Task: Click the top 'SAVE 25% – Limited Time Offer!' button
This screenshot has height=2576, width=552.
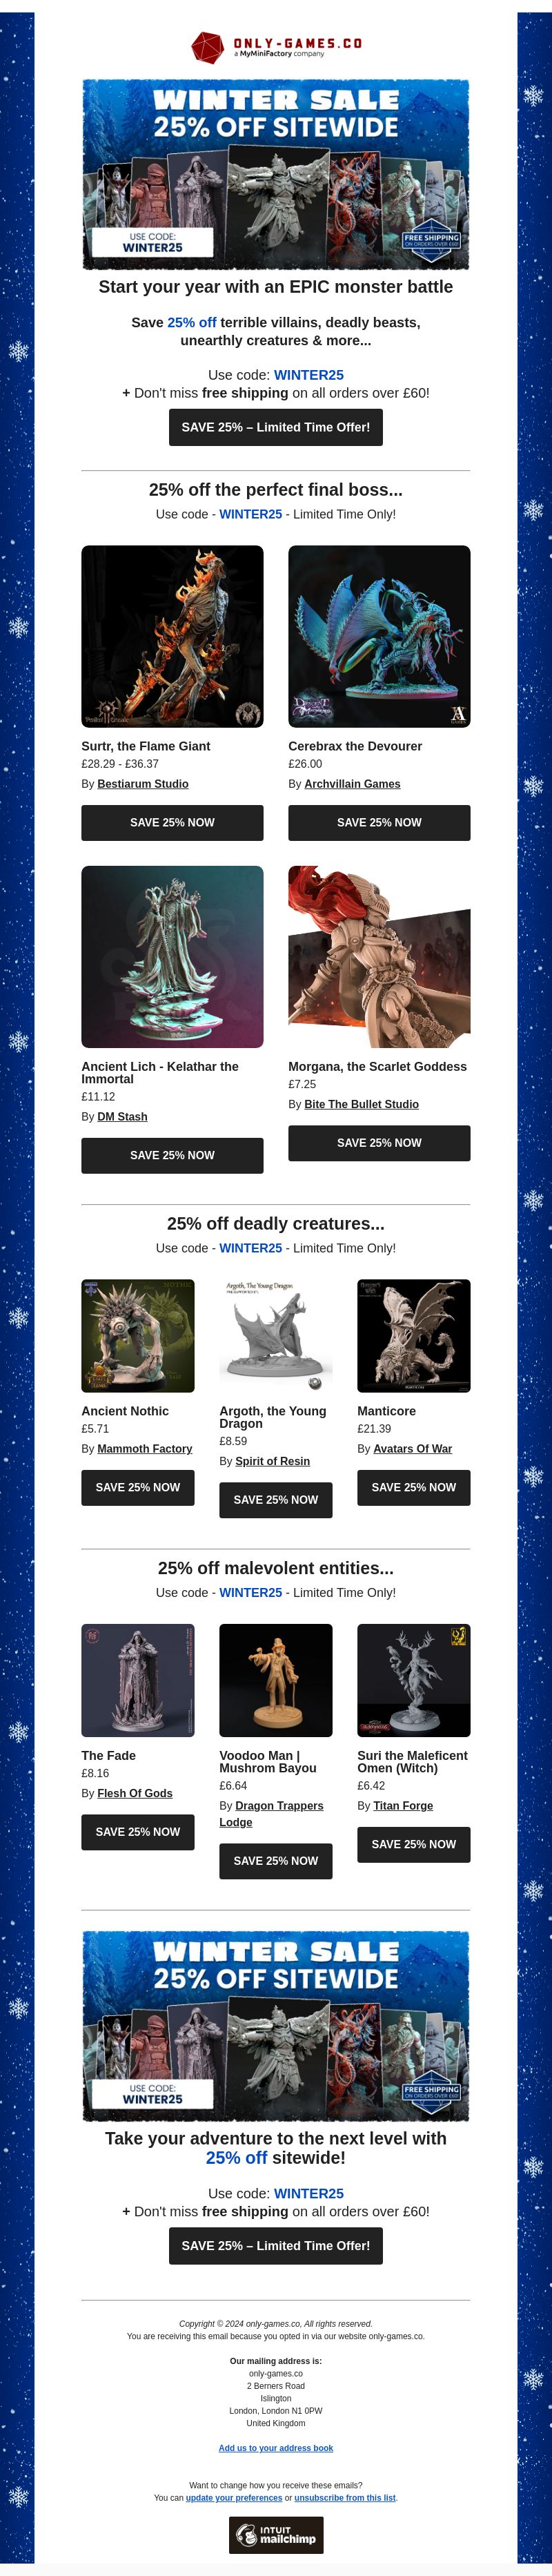Action: [x=276, y=427]
